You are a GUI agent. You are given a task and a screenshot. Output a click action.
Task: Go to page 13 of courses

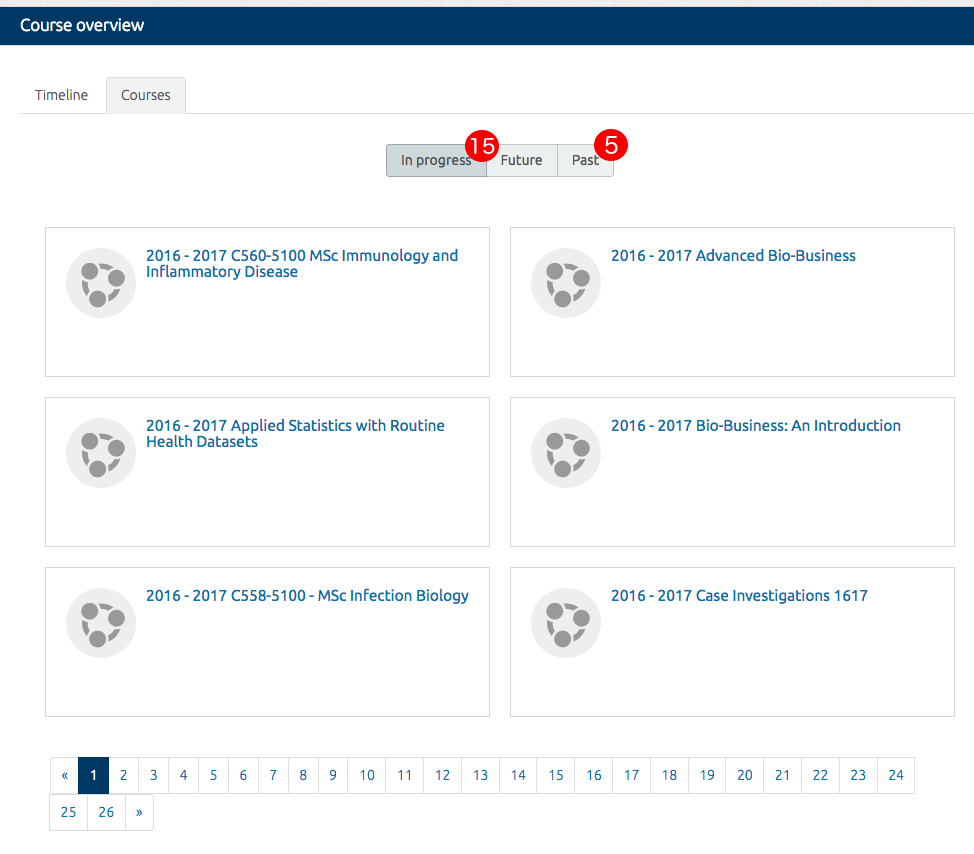click(480, 775)
